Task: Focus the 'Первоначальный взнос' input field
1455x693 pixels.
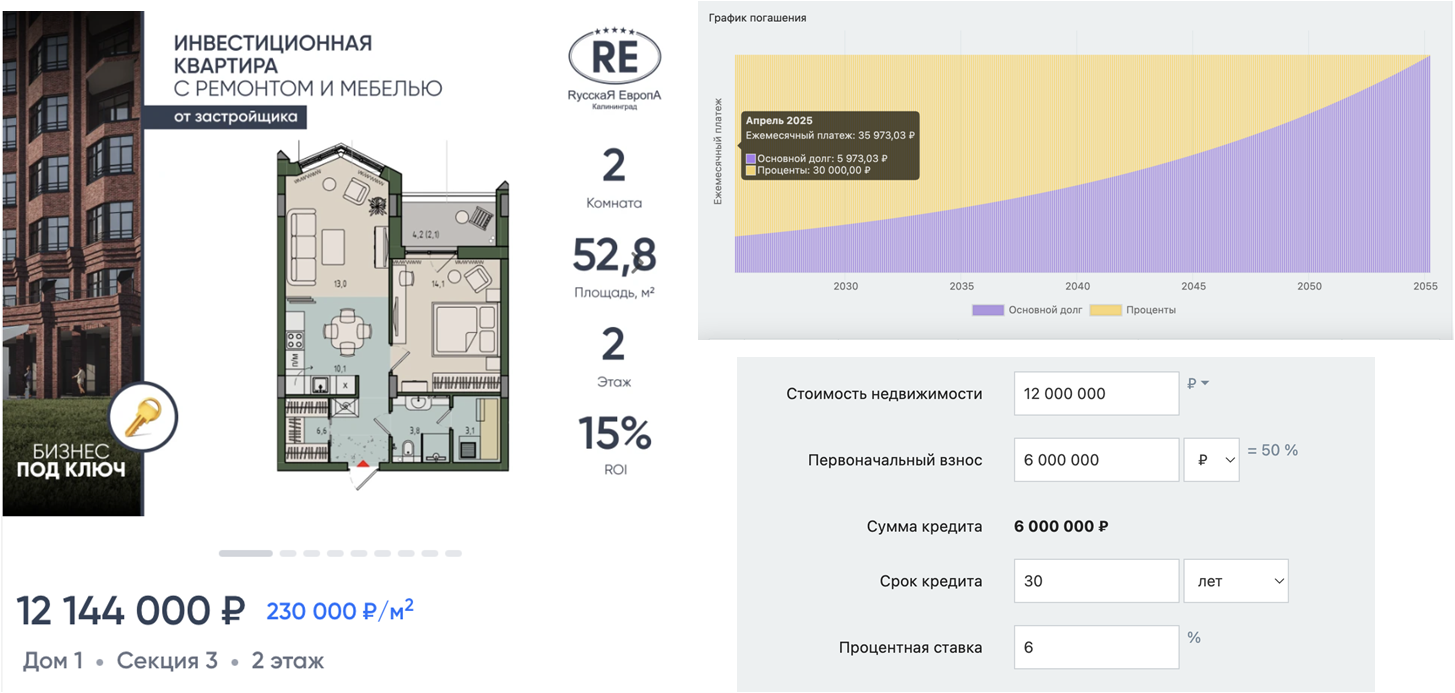Action: (x=1097, y=460)
